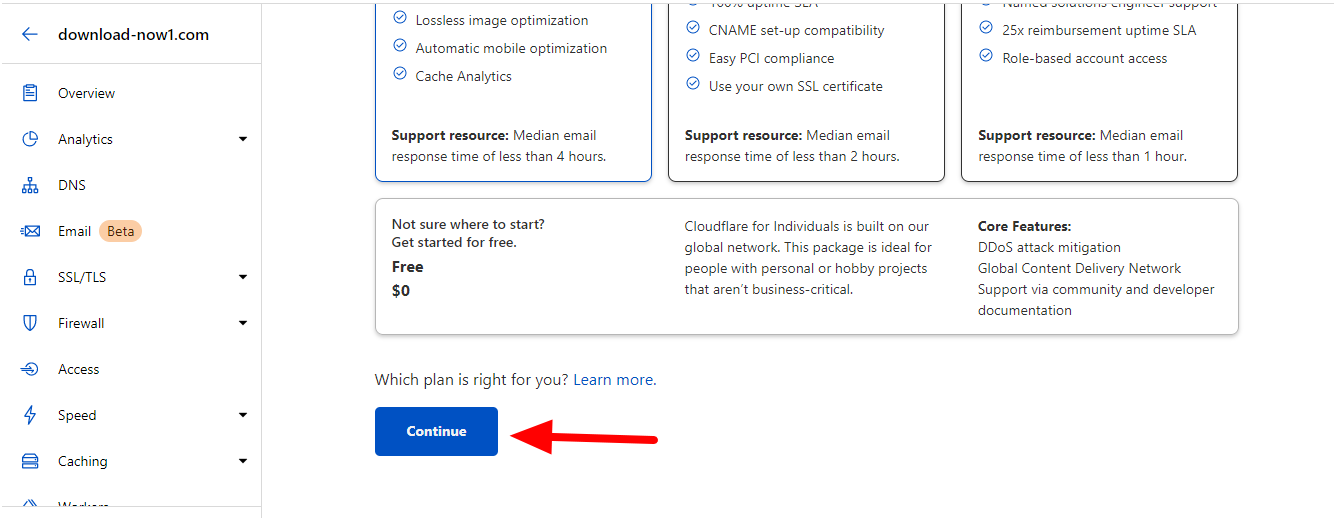Click the Overview clipboard icon
1334x518 pixels.
(x=30, y=93)
